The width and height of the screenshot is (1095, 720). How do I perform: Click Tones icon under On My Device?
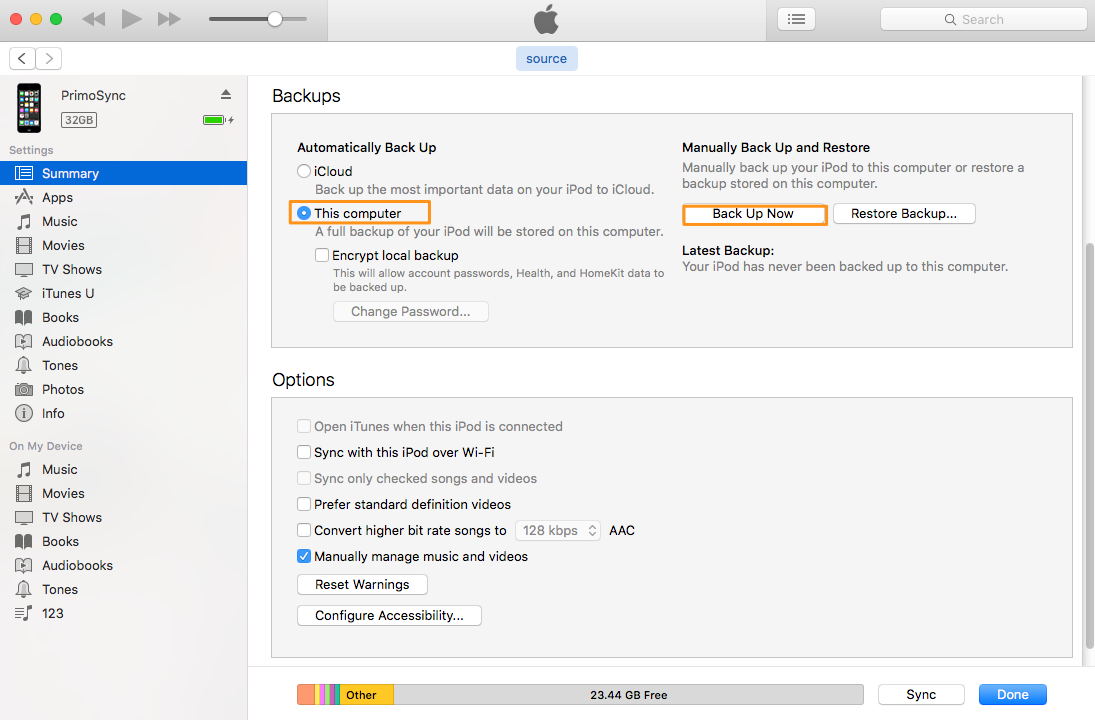coord(24,589)
